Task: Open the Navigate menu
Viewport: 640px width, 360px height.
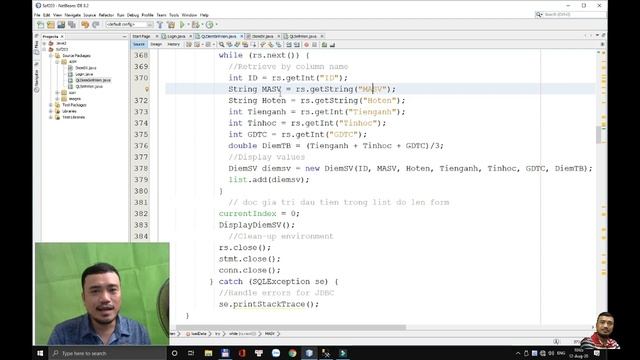Action: tap(73, 15)
